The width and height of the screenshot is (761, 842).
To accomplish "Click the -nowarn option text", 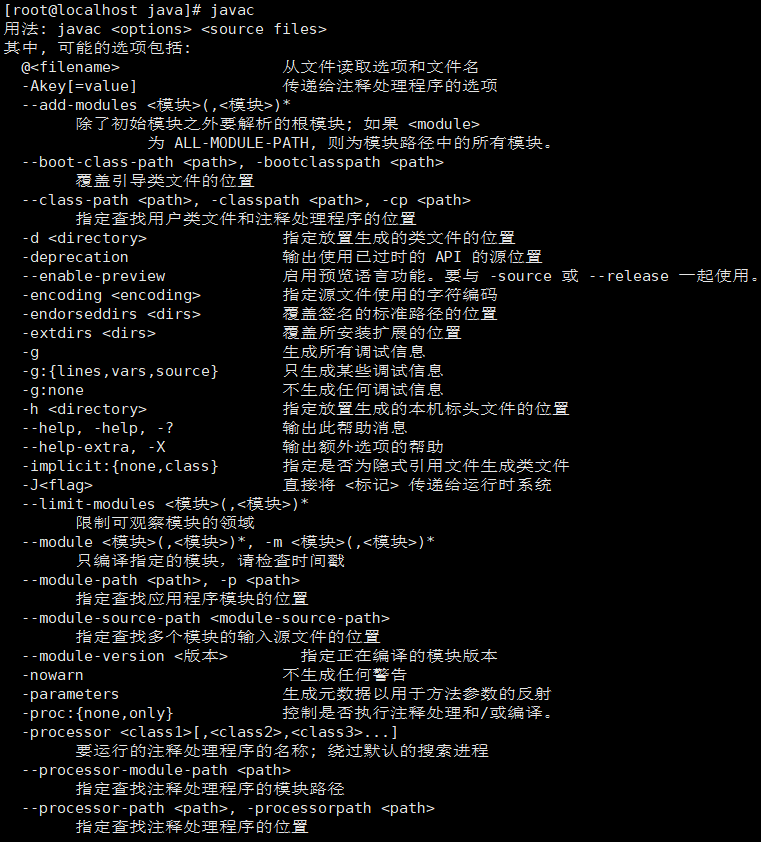I will (x=53, y=676).
